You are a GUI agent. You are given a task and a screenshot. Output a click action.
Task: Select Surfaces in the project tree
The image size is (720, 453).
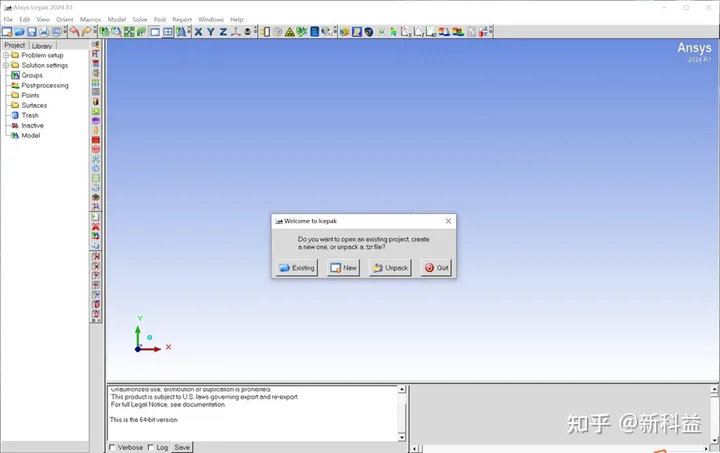pyautogui.click(x=34, y=105)
